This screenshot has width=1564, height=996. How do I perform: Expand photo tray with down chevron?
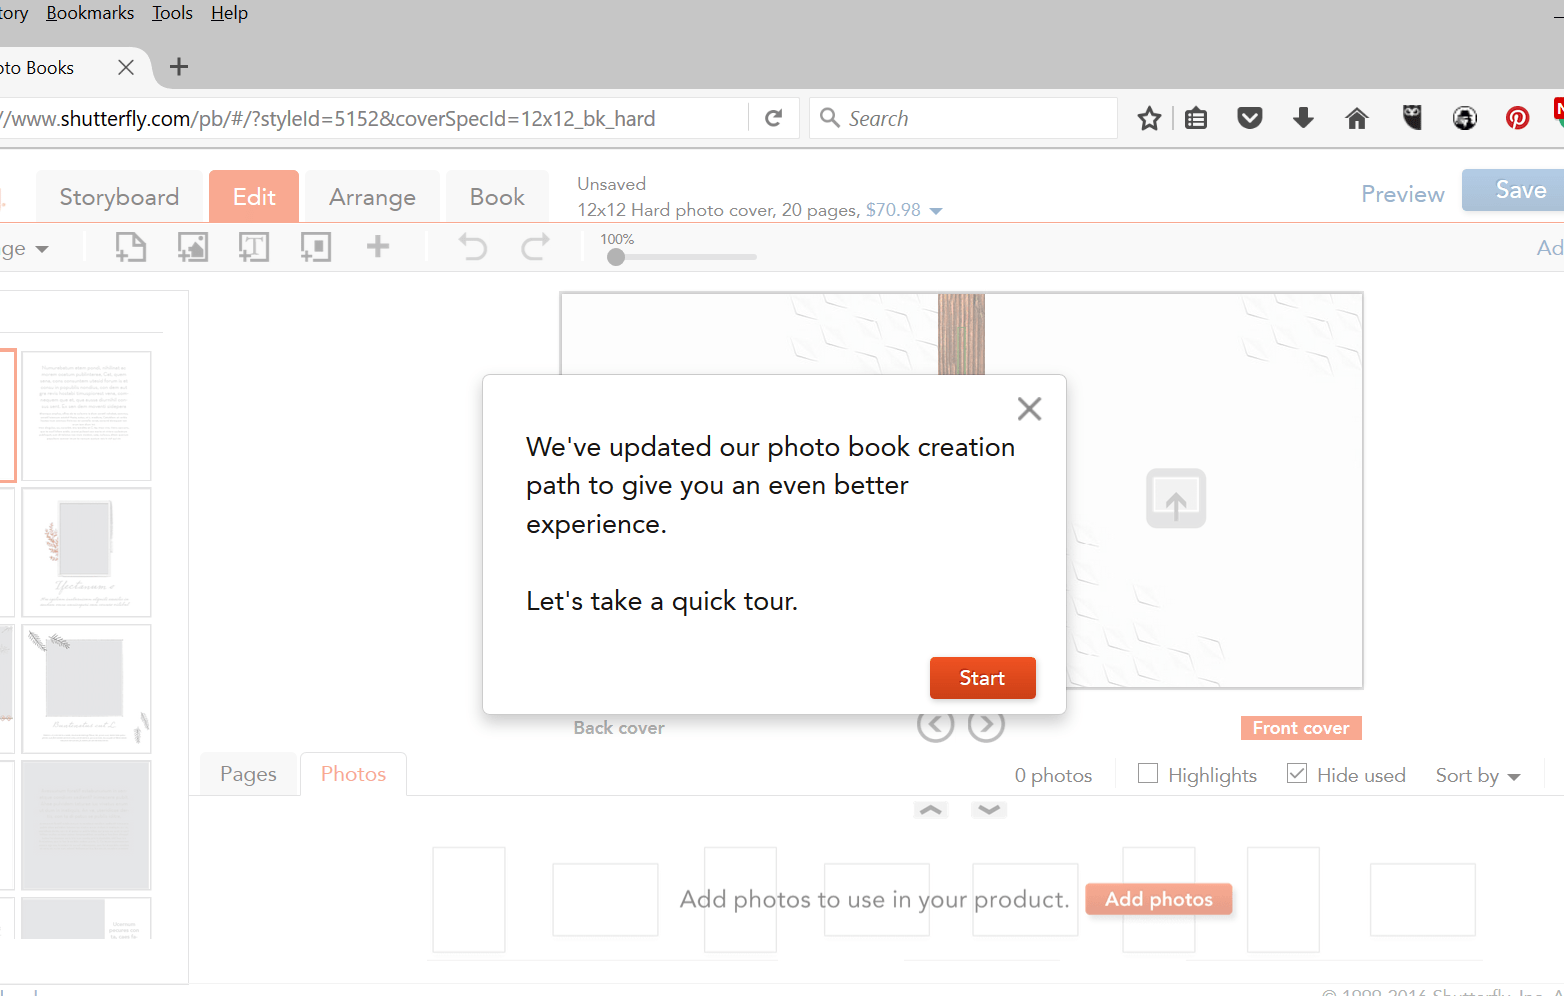(x=989, y=810)
